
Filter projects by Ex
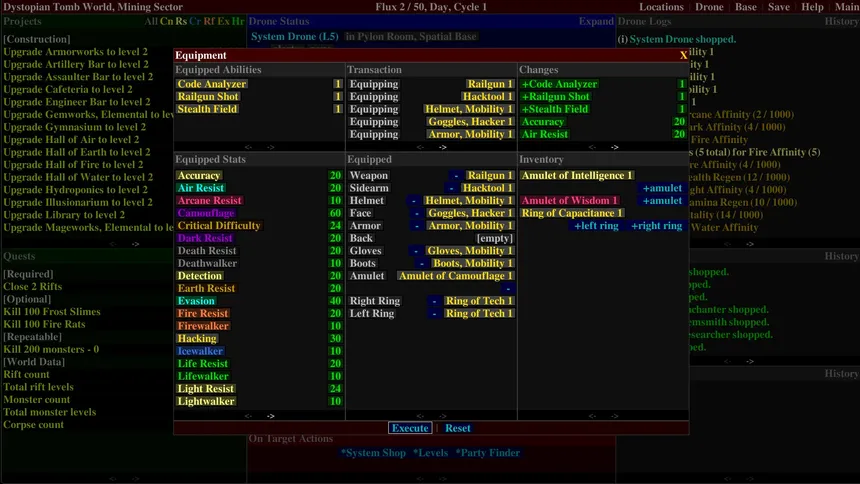pyautogui.click(x=223, y=21)
